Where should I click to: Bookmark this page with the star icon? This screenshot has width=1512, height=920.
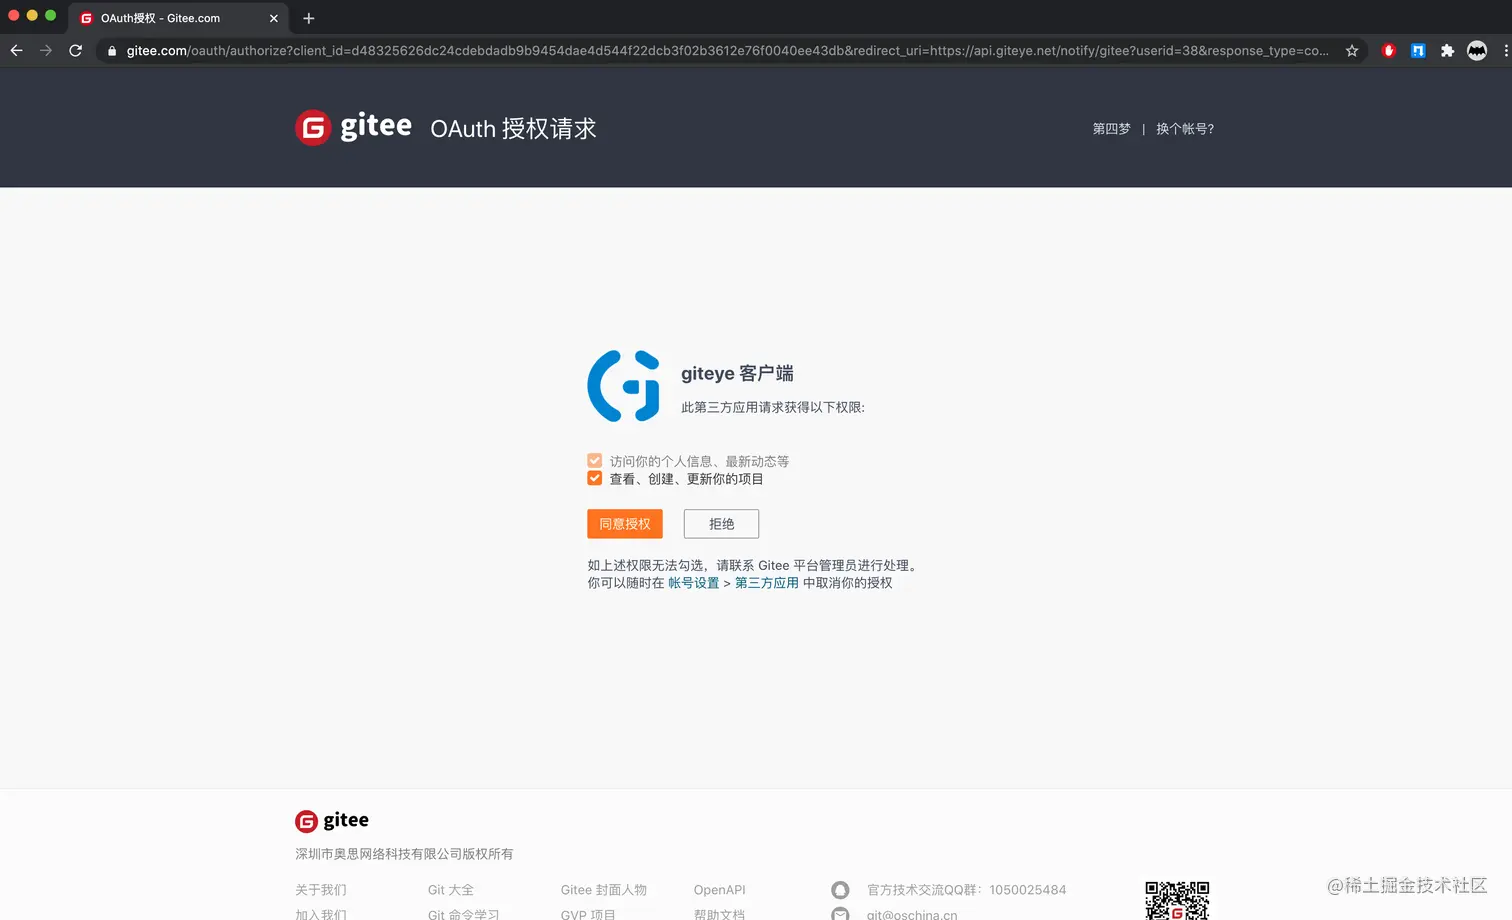click(1352, 51)
